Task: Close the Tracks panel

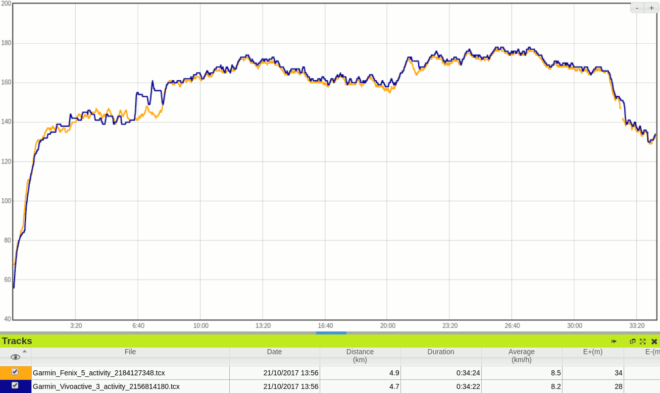Action: pos(654,341)
